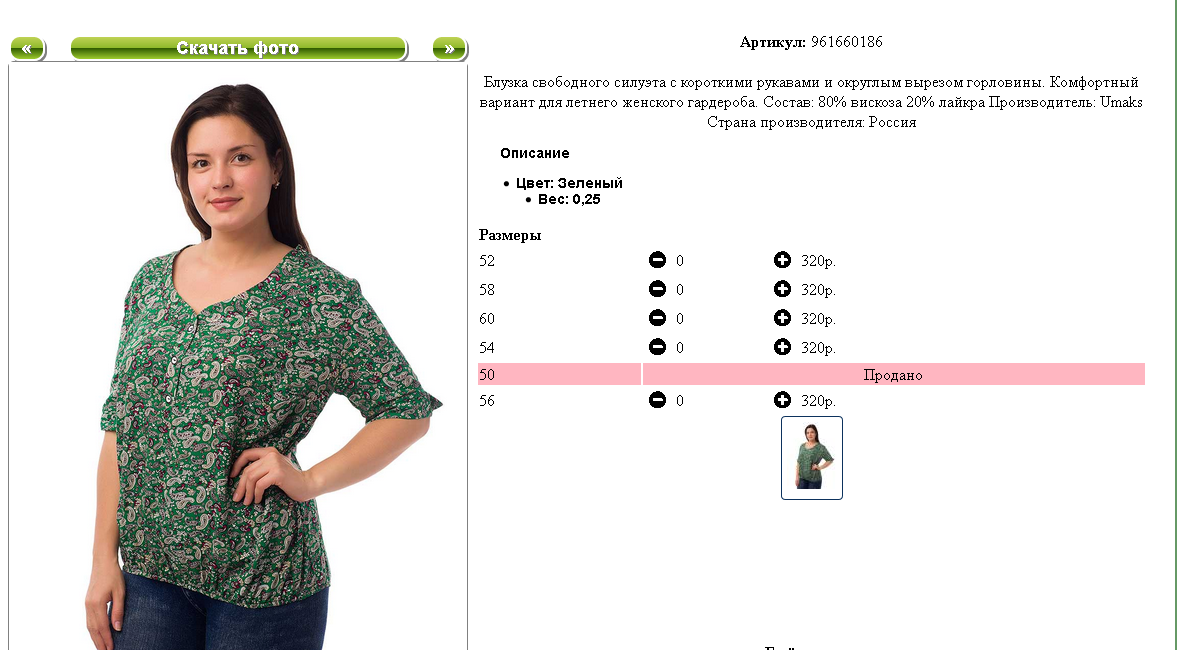Decrease quantity for size 54
Viewport: 1177px width, 650px height.
tap(657, 347)
